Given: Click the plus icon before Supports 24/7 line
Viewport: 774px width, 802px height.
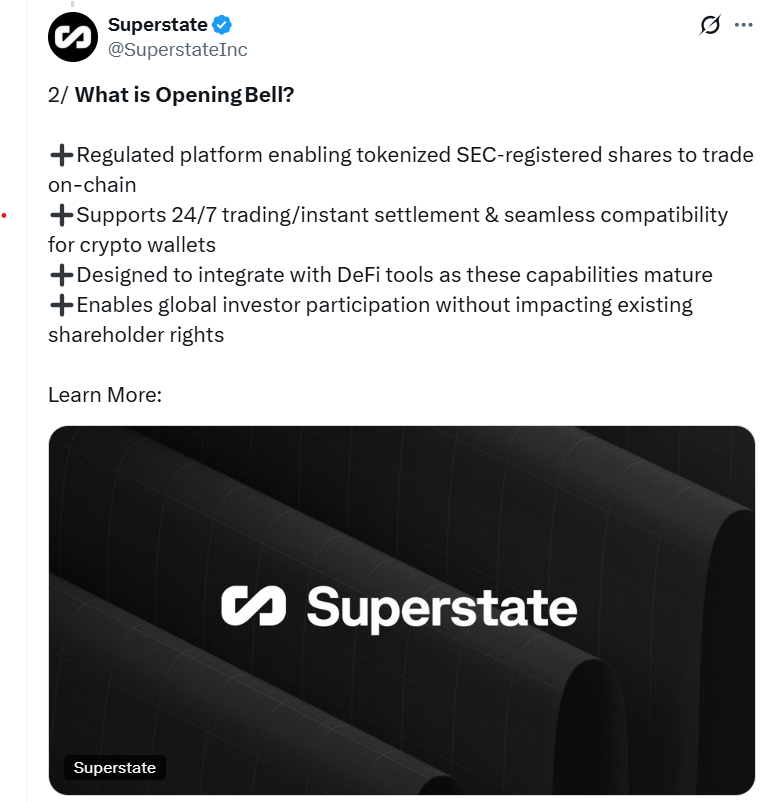Looking at the screenshot, I should coord(61,216).
